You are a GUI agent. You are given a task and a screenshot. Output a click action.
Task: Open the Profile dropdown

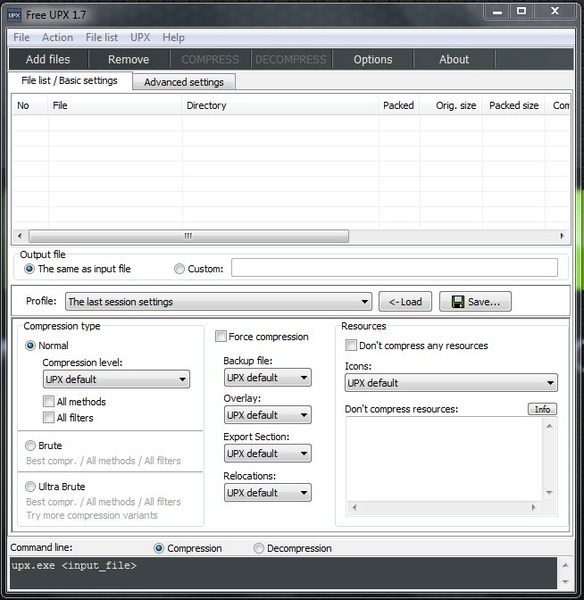coord(219,302)
